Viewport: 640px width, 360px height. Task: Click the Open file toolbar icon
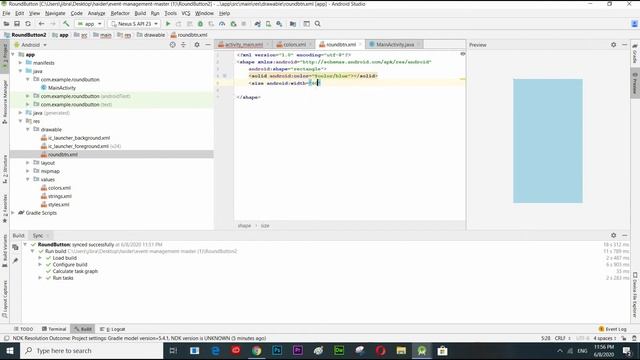(x=6, y=24)
